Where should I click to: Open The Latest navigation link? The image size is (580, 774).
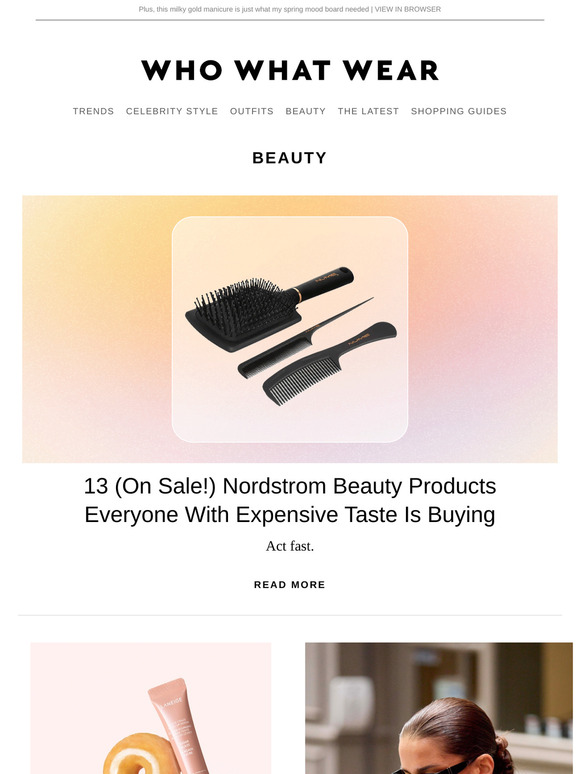tap(368, 111)
